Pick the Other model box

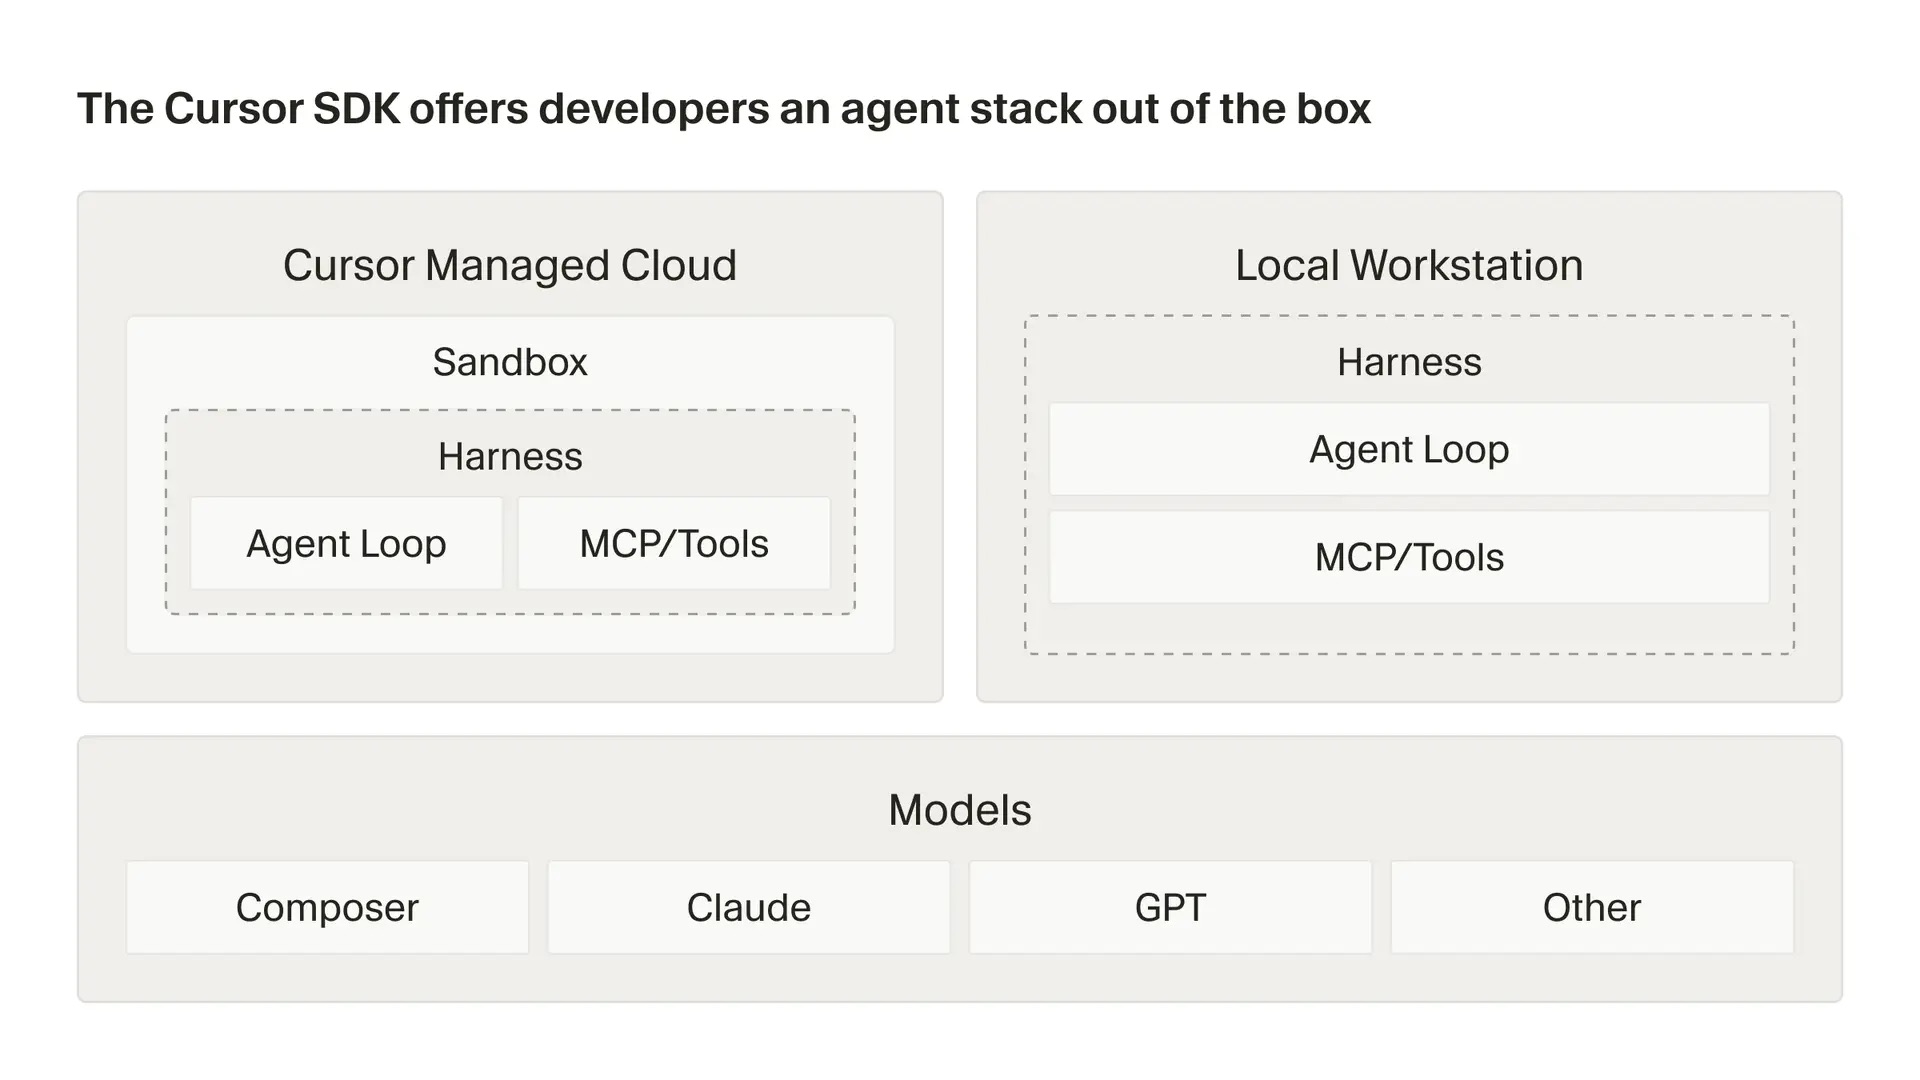(x=1591, y=907)
